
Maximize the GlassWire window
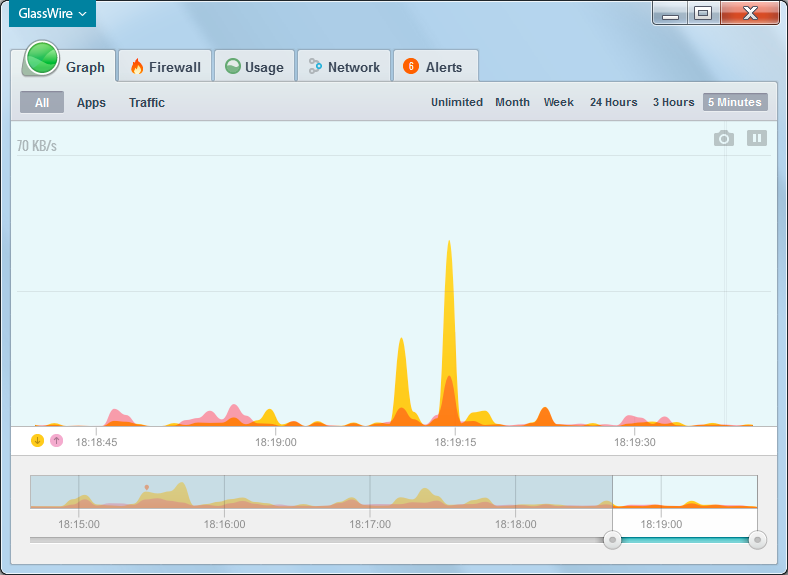(703, 13)
